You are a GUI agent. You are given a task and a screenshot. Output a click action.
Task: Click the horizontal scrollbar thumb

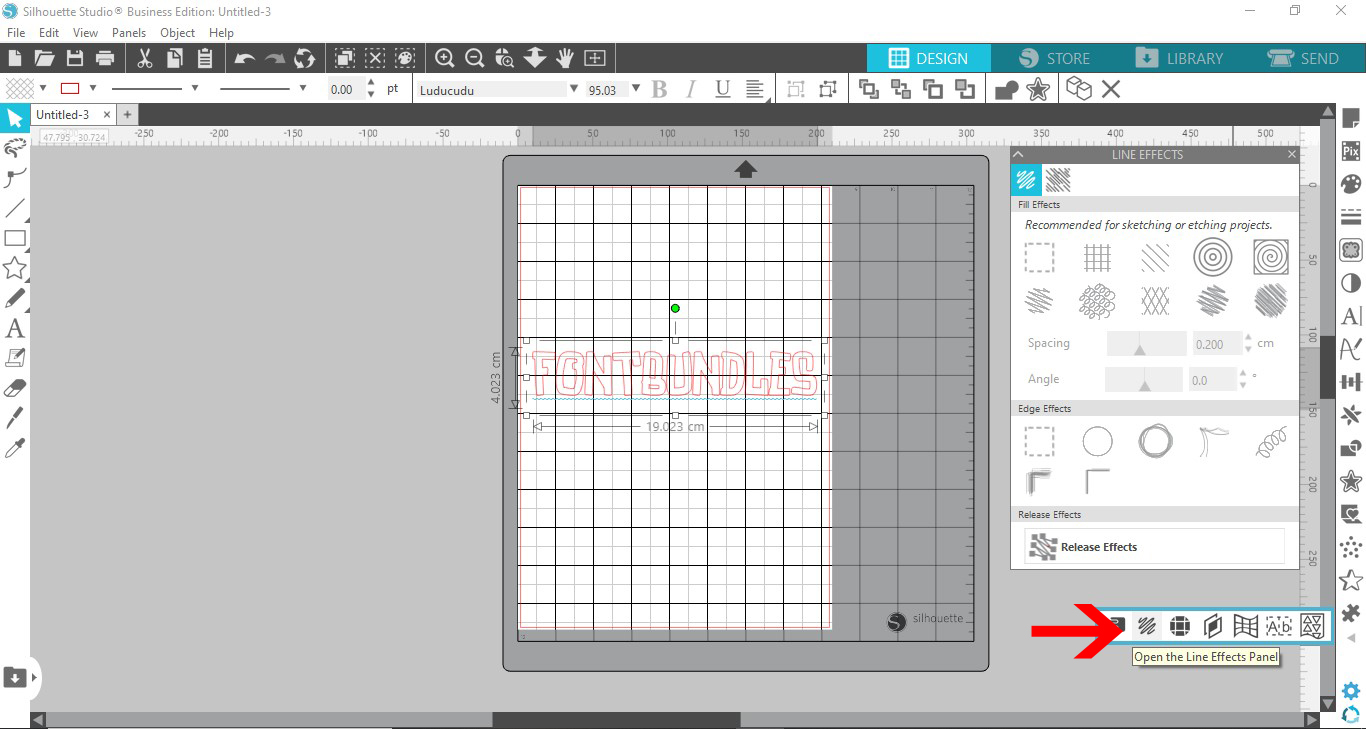[616, 719]
